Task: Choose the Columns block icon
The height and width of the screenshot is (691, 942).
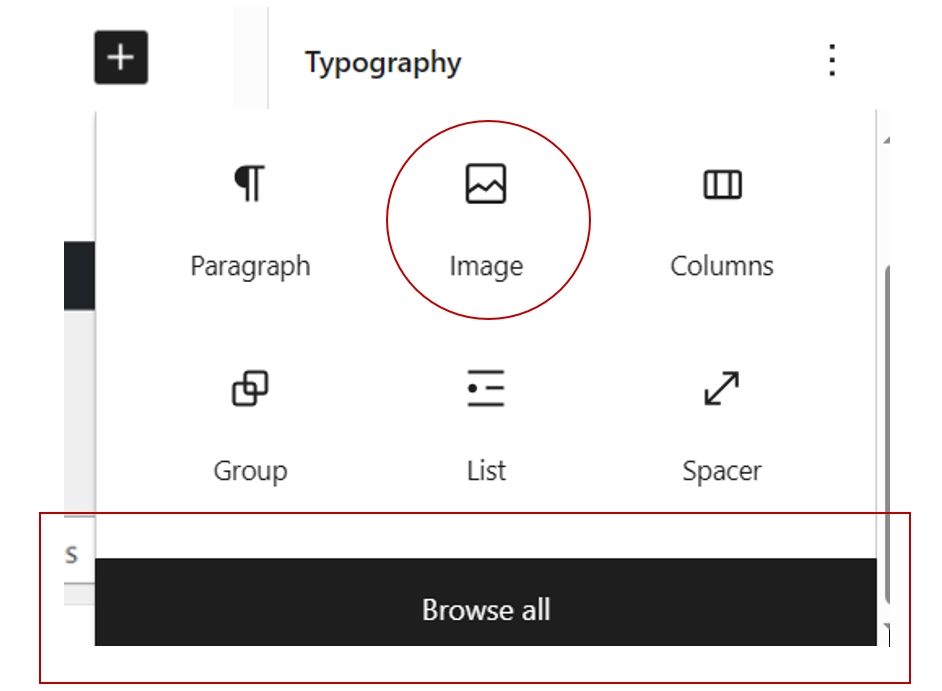Action: point(722,184)
